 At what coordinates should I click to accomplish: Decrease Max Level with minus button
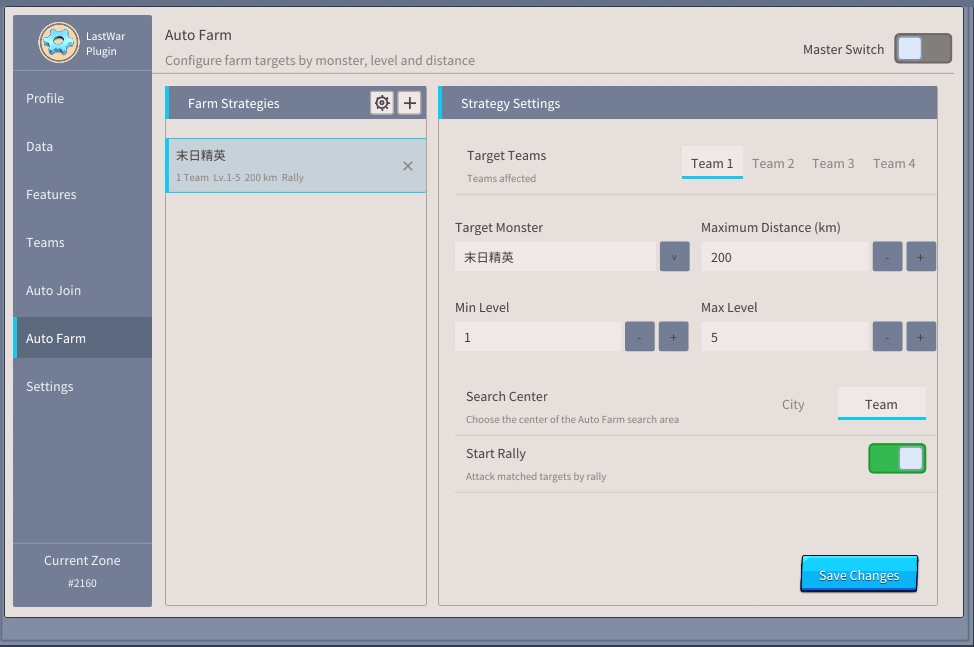(887, 337)
